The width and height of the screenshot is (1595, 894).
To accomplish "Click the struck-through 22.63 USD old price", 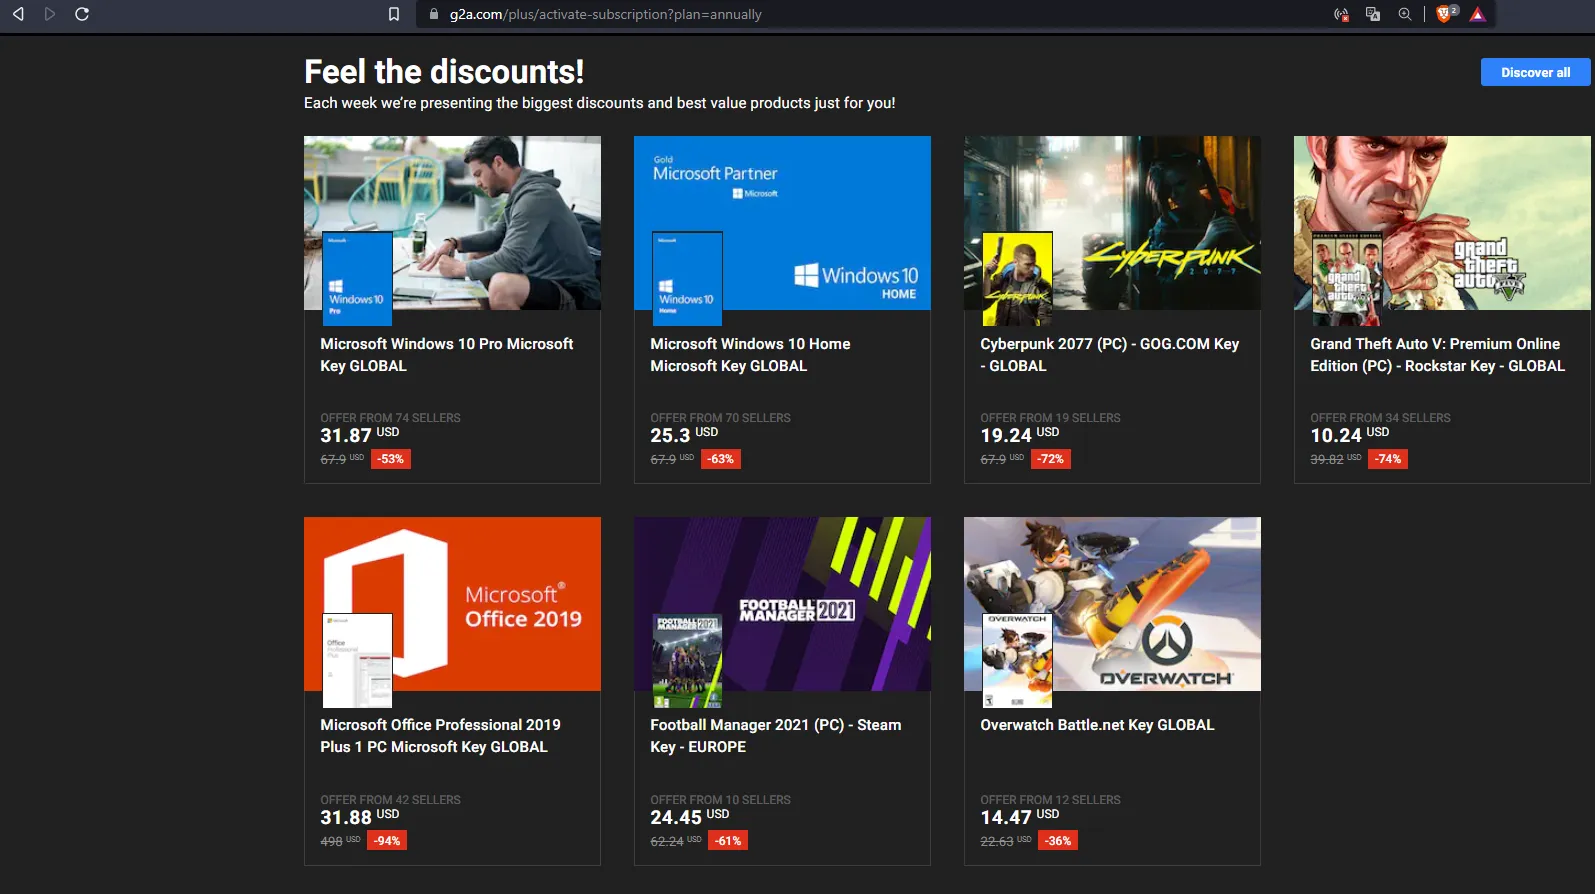I will 1005,841.
